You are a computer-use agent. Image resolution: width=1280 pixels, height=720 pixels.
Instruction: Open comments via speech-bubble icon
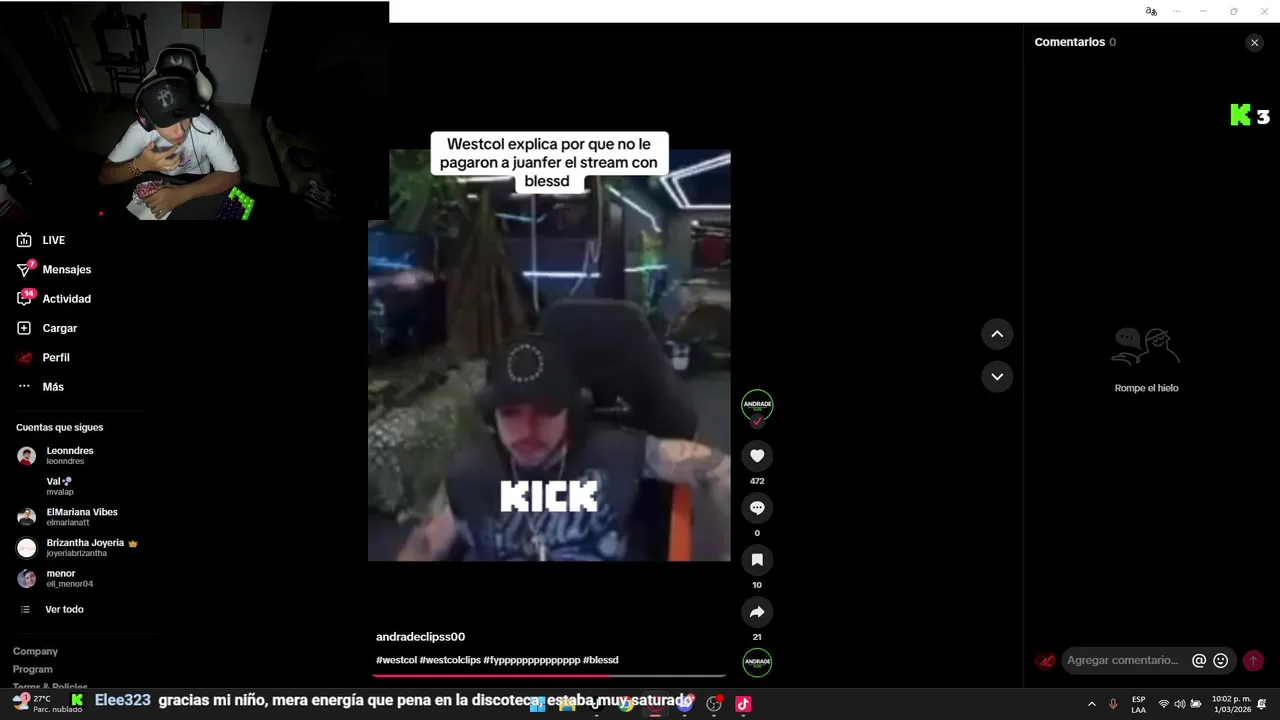757,508
